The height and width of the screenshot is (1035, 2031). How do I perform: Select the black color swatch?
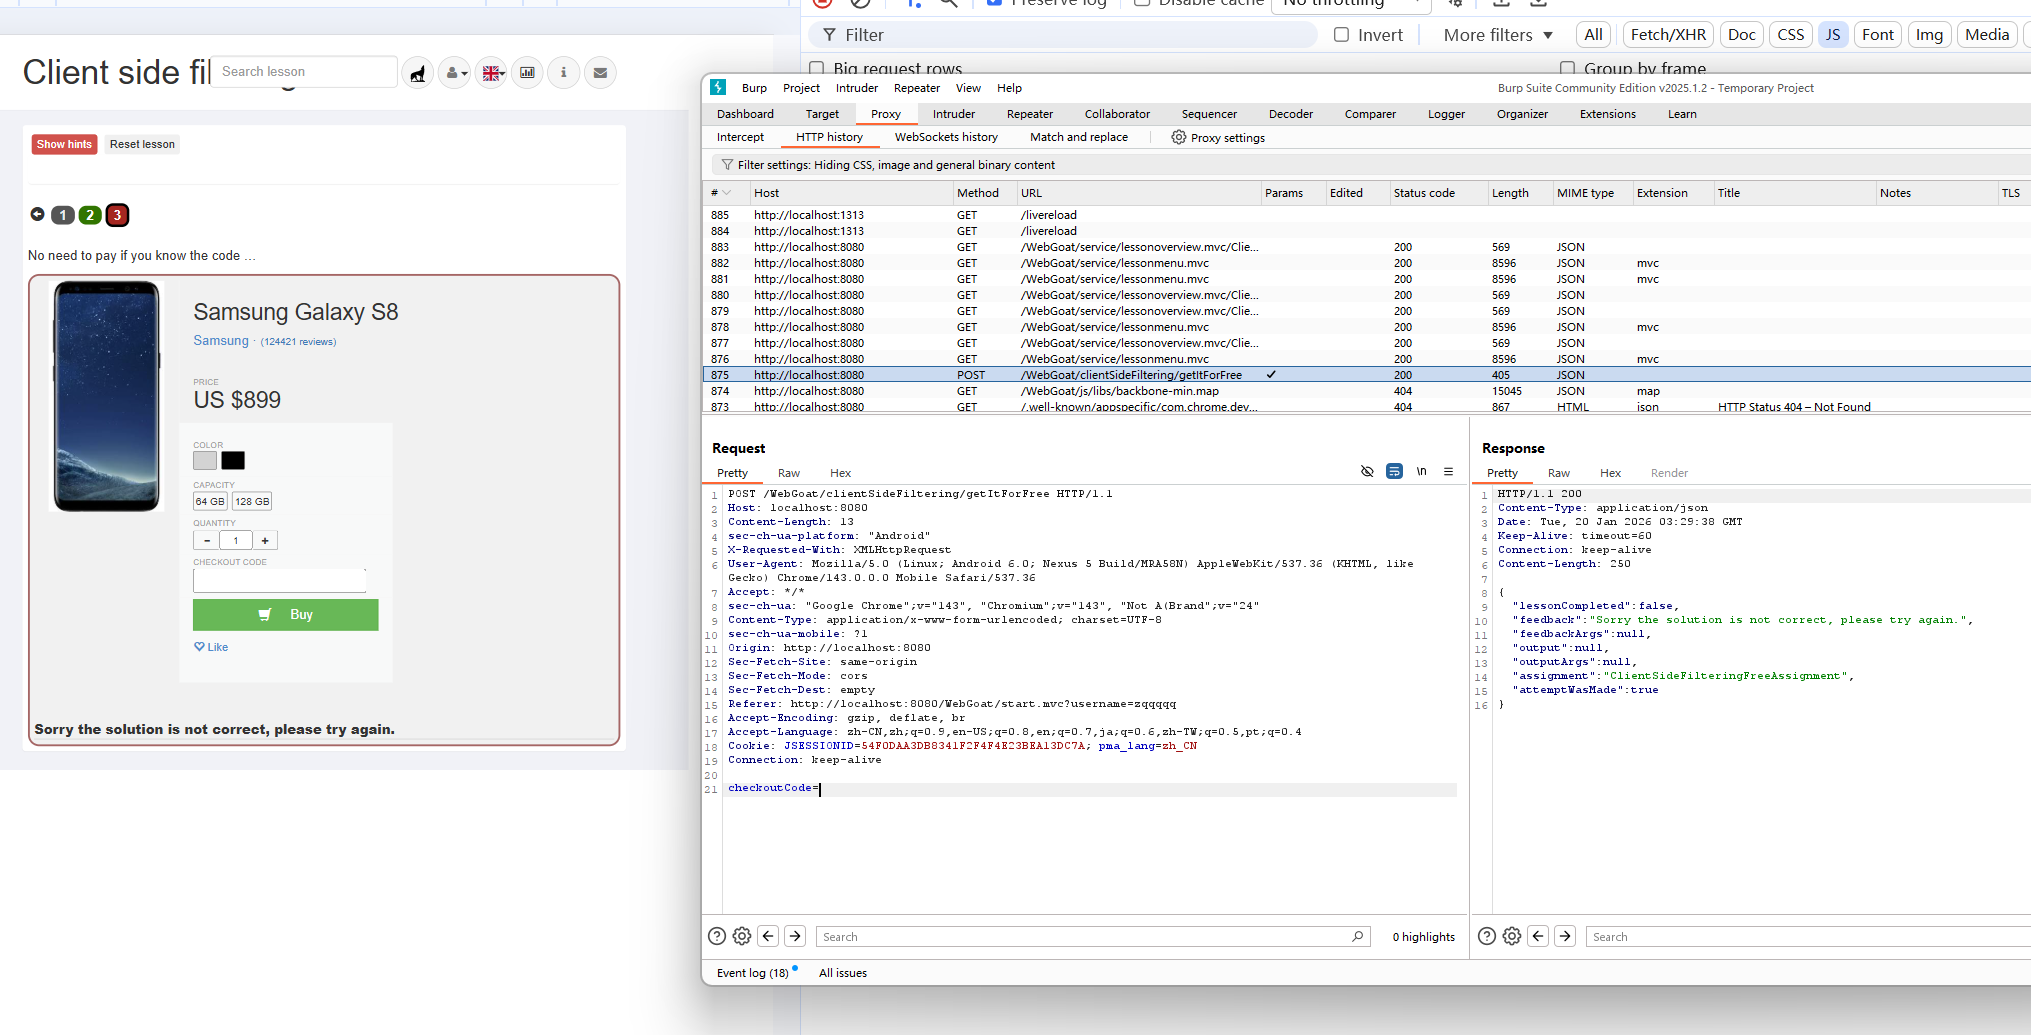click(x=233, y=461)
